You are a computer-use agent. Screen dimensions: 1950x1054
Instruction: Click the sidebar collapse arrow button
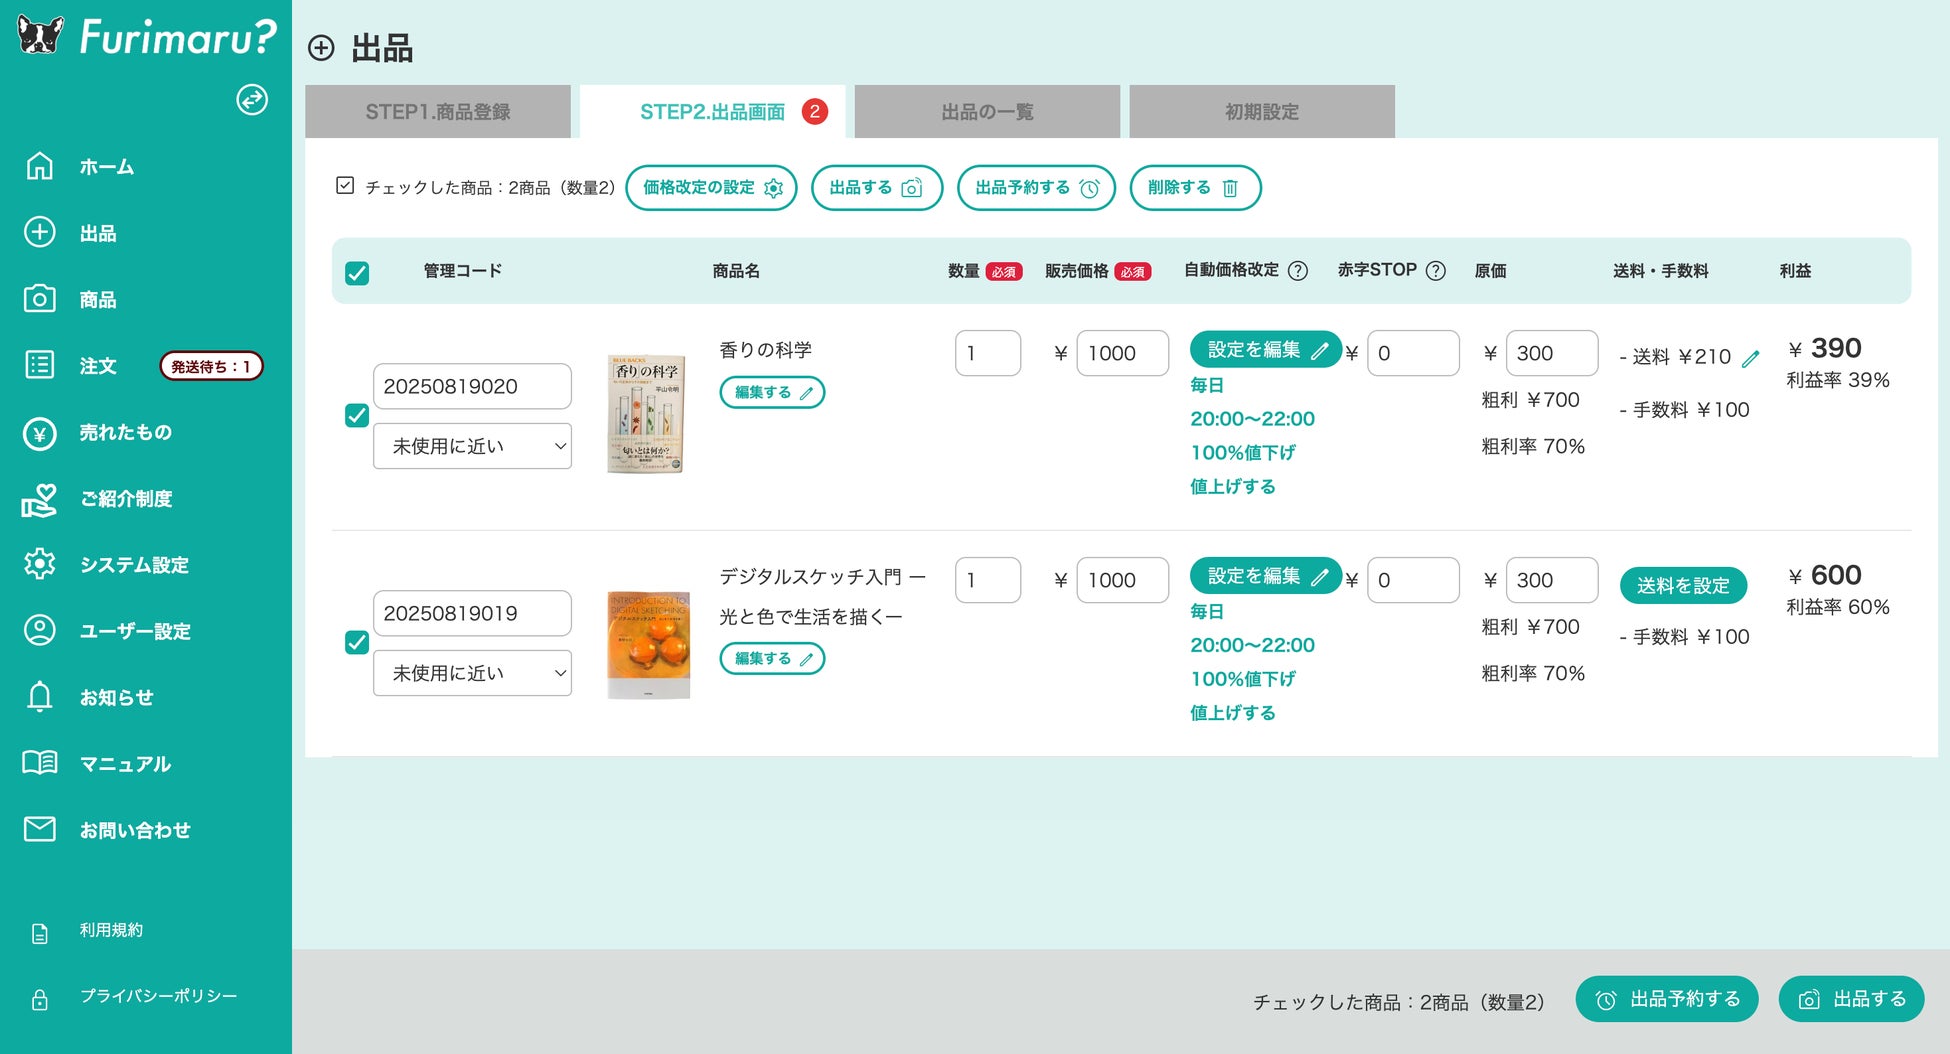point(251,101)
